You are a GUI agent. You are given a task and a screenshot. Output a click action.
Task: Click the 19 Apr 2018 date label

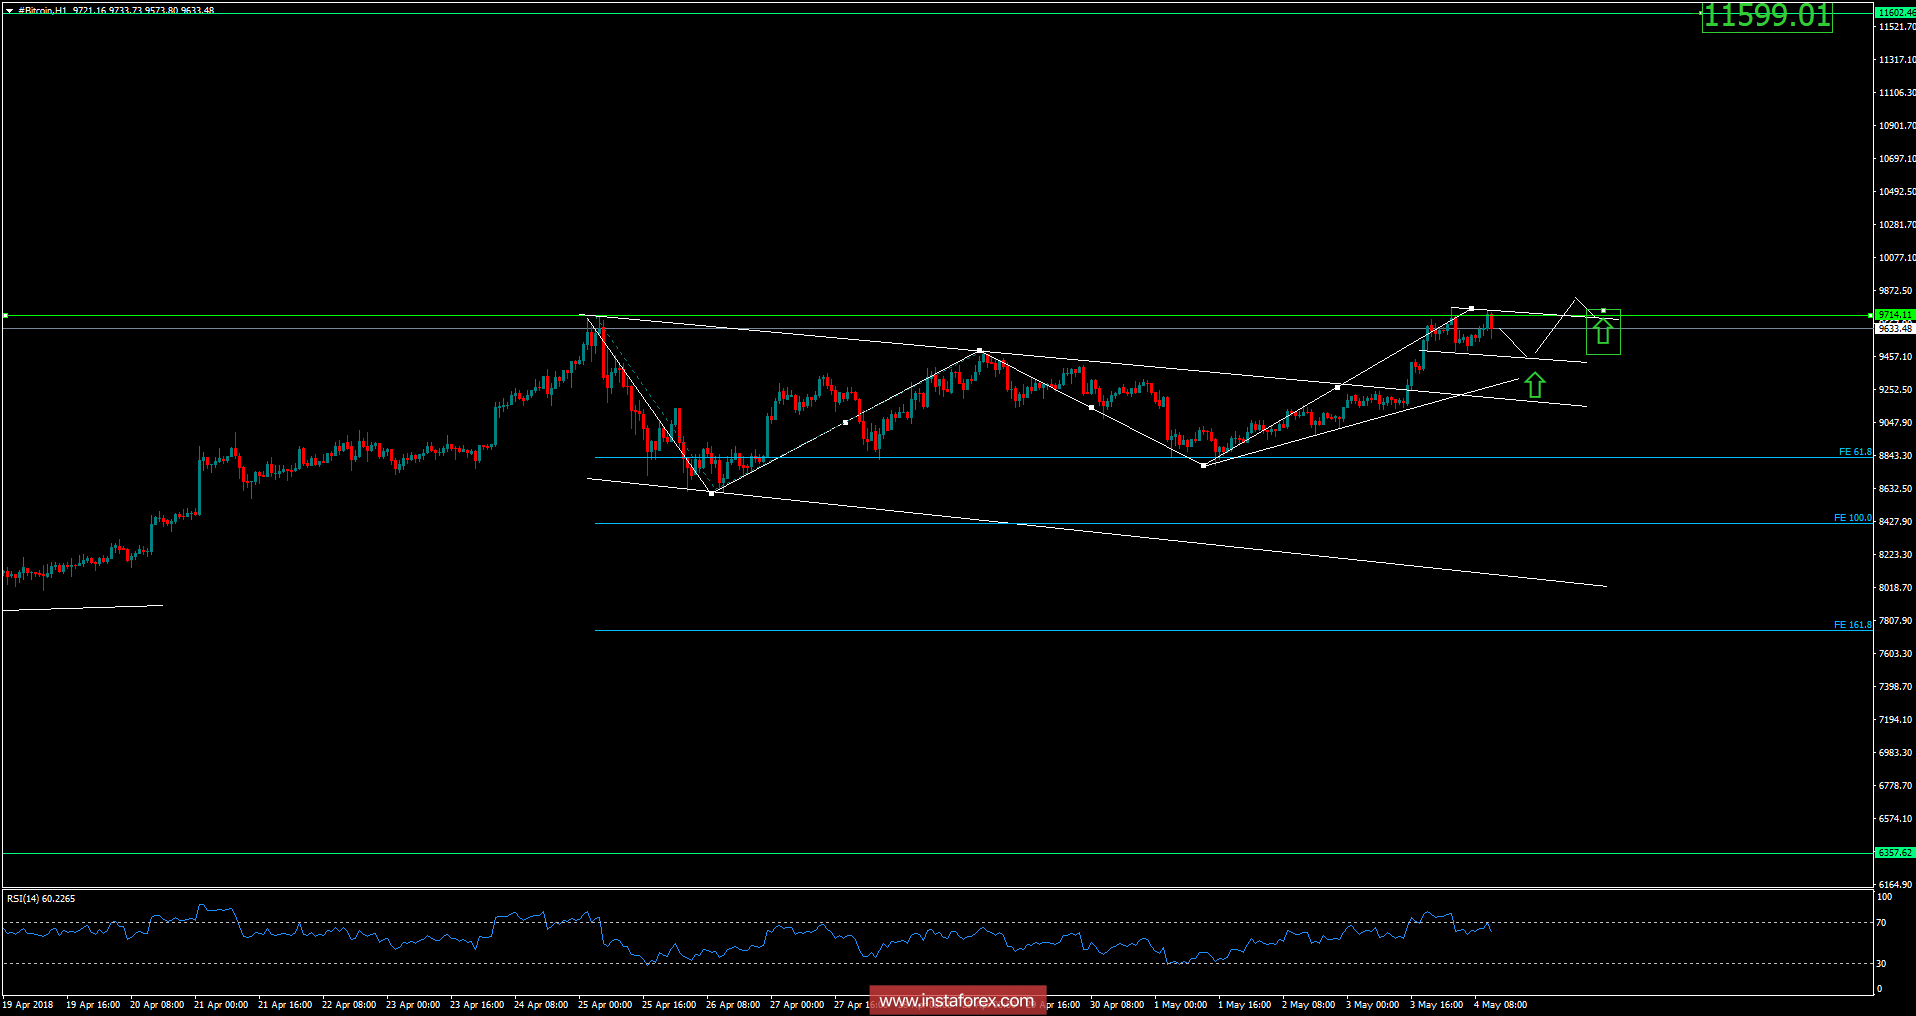coord(28,1004)
